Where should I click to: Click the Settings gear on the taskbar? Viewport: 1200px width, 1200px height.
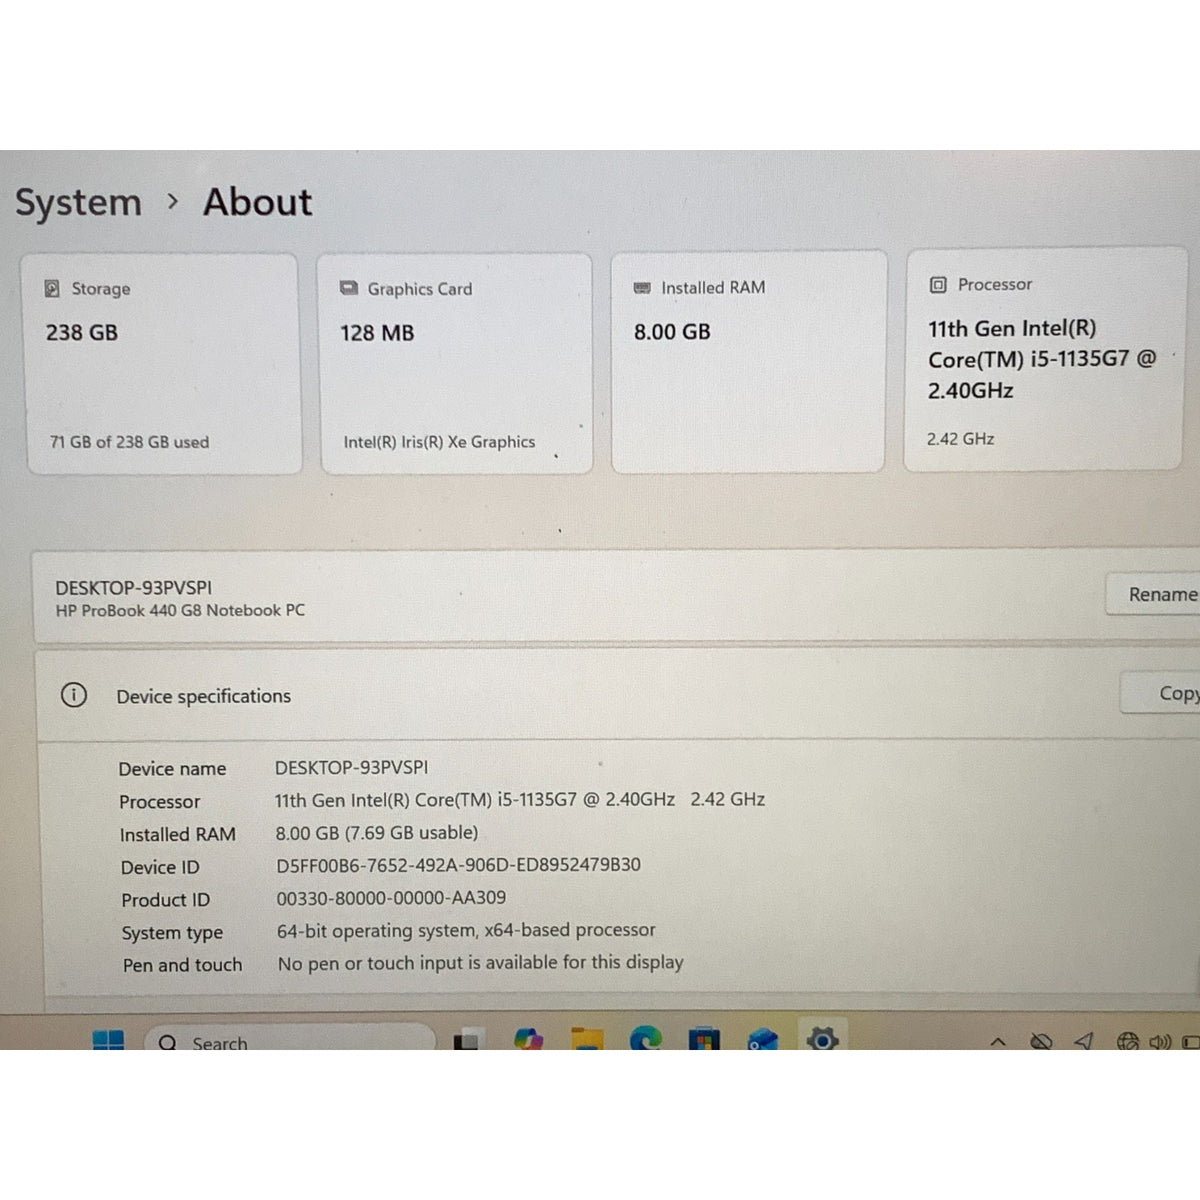pos(822,1038)
